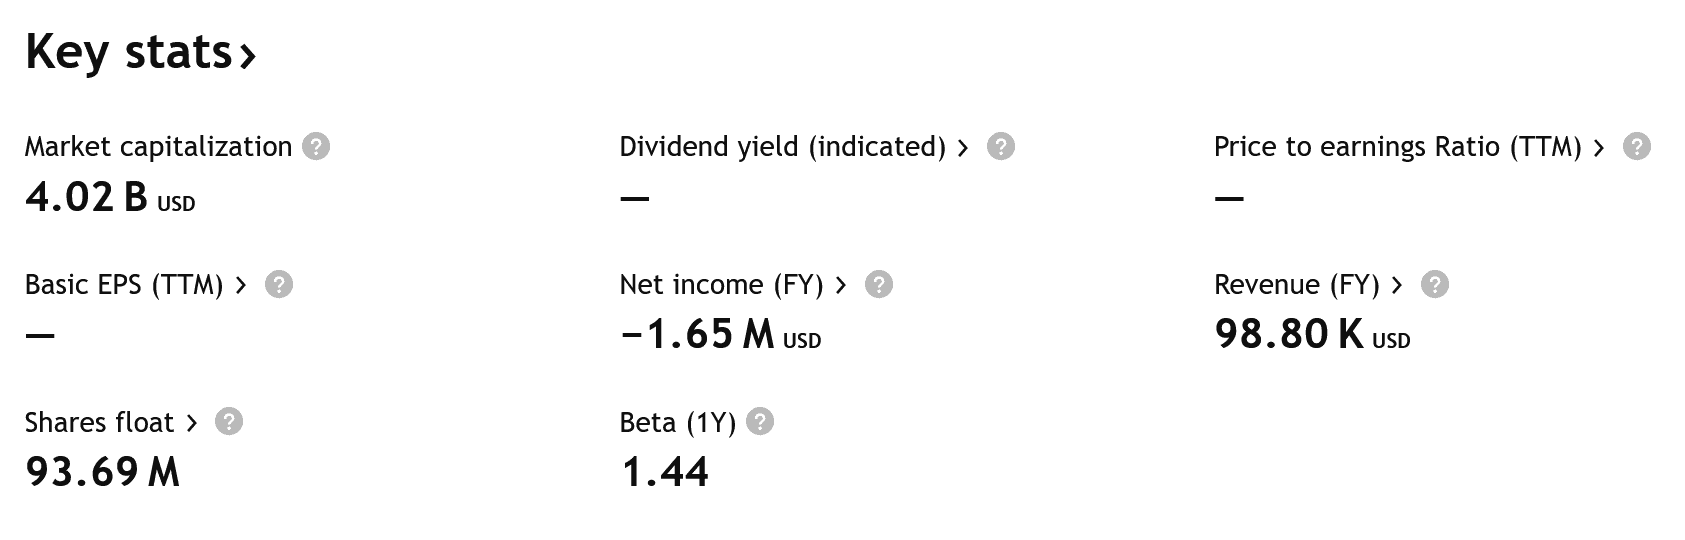Image resolution: width=1685 pixels, height=540 pixels.
Task: Open the Key stats heading link
Action: (x=141, y=52)
